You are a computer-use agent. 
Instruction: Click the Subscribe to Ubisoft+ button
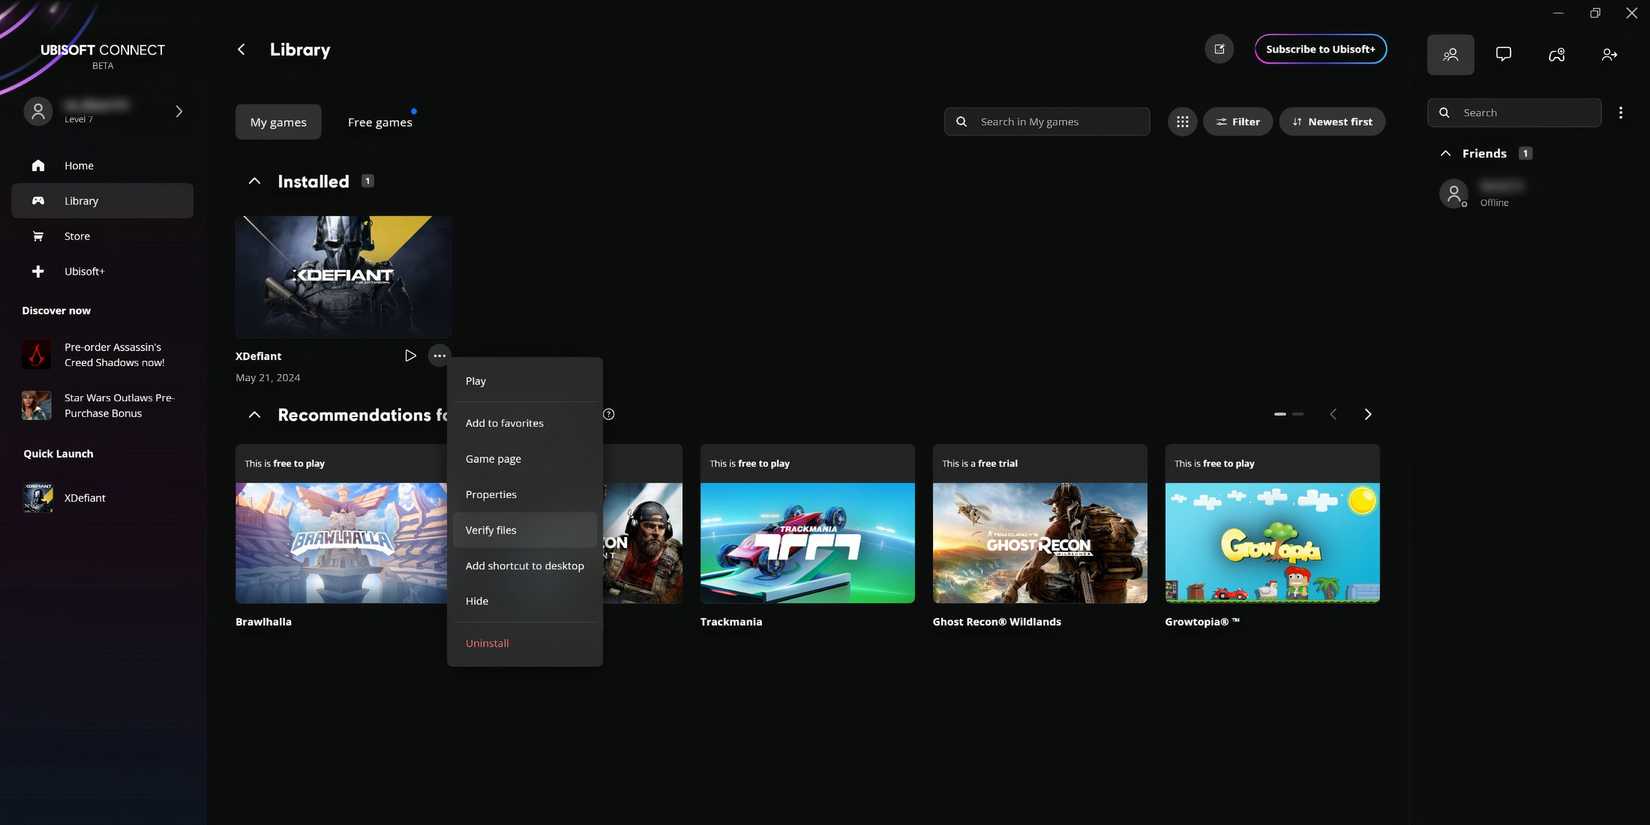[1320, 49]
